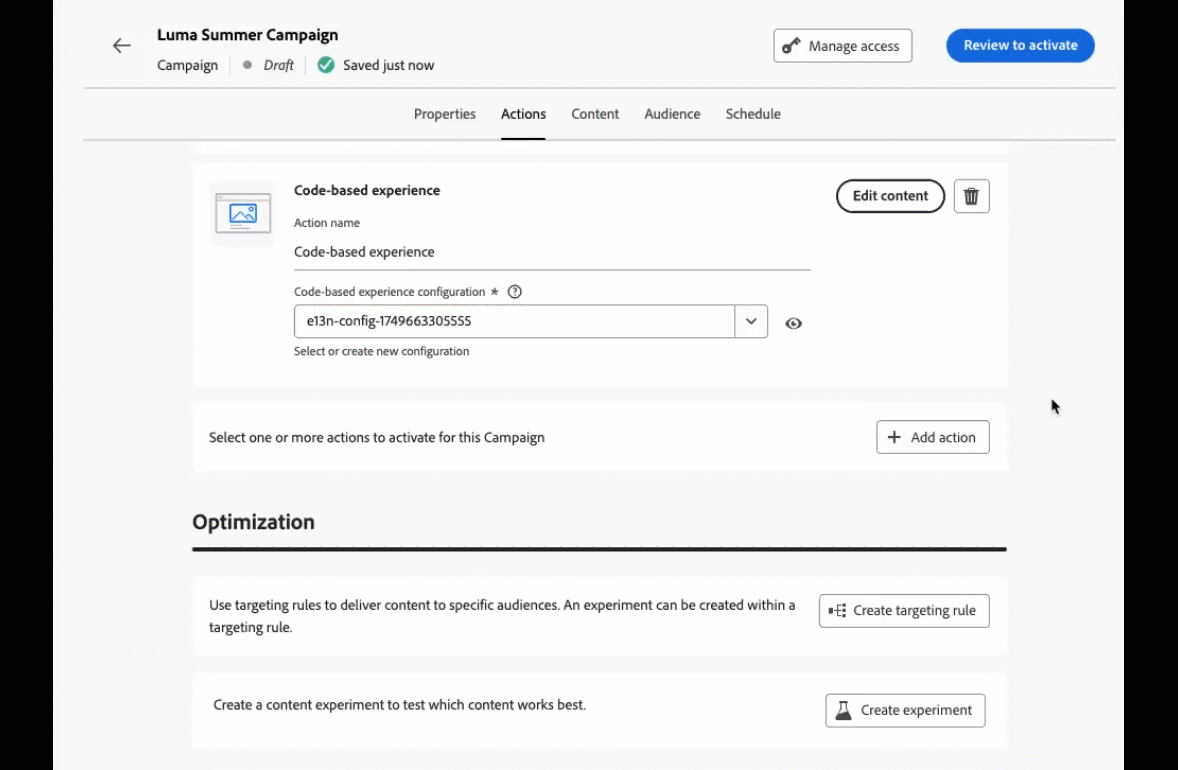
Task: Add a new action
Action: [932, 437]
